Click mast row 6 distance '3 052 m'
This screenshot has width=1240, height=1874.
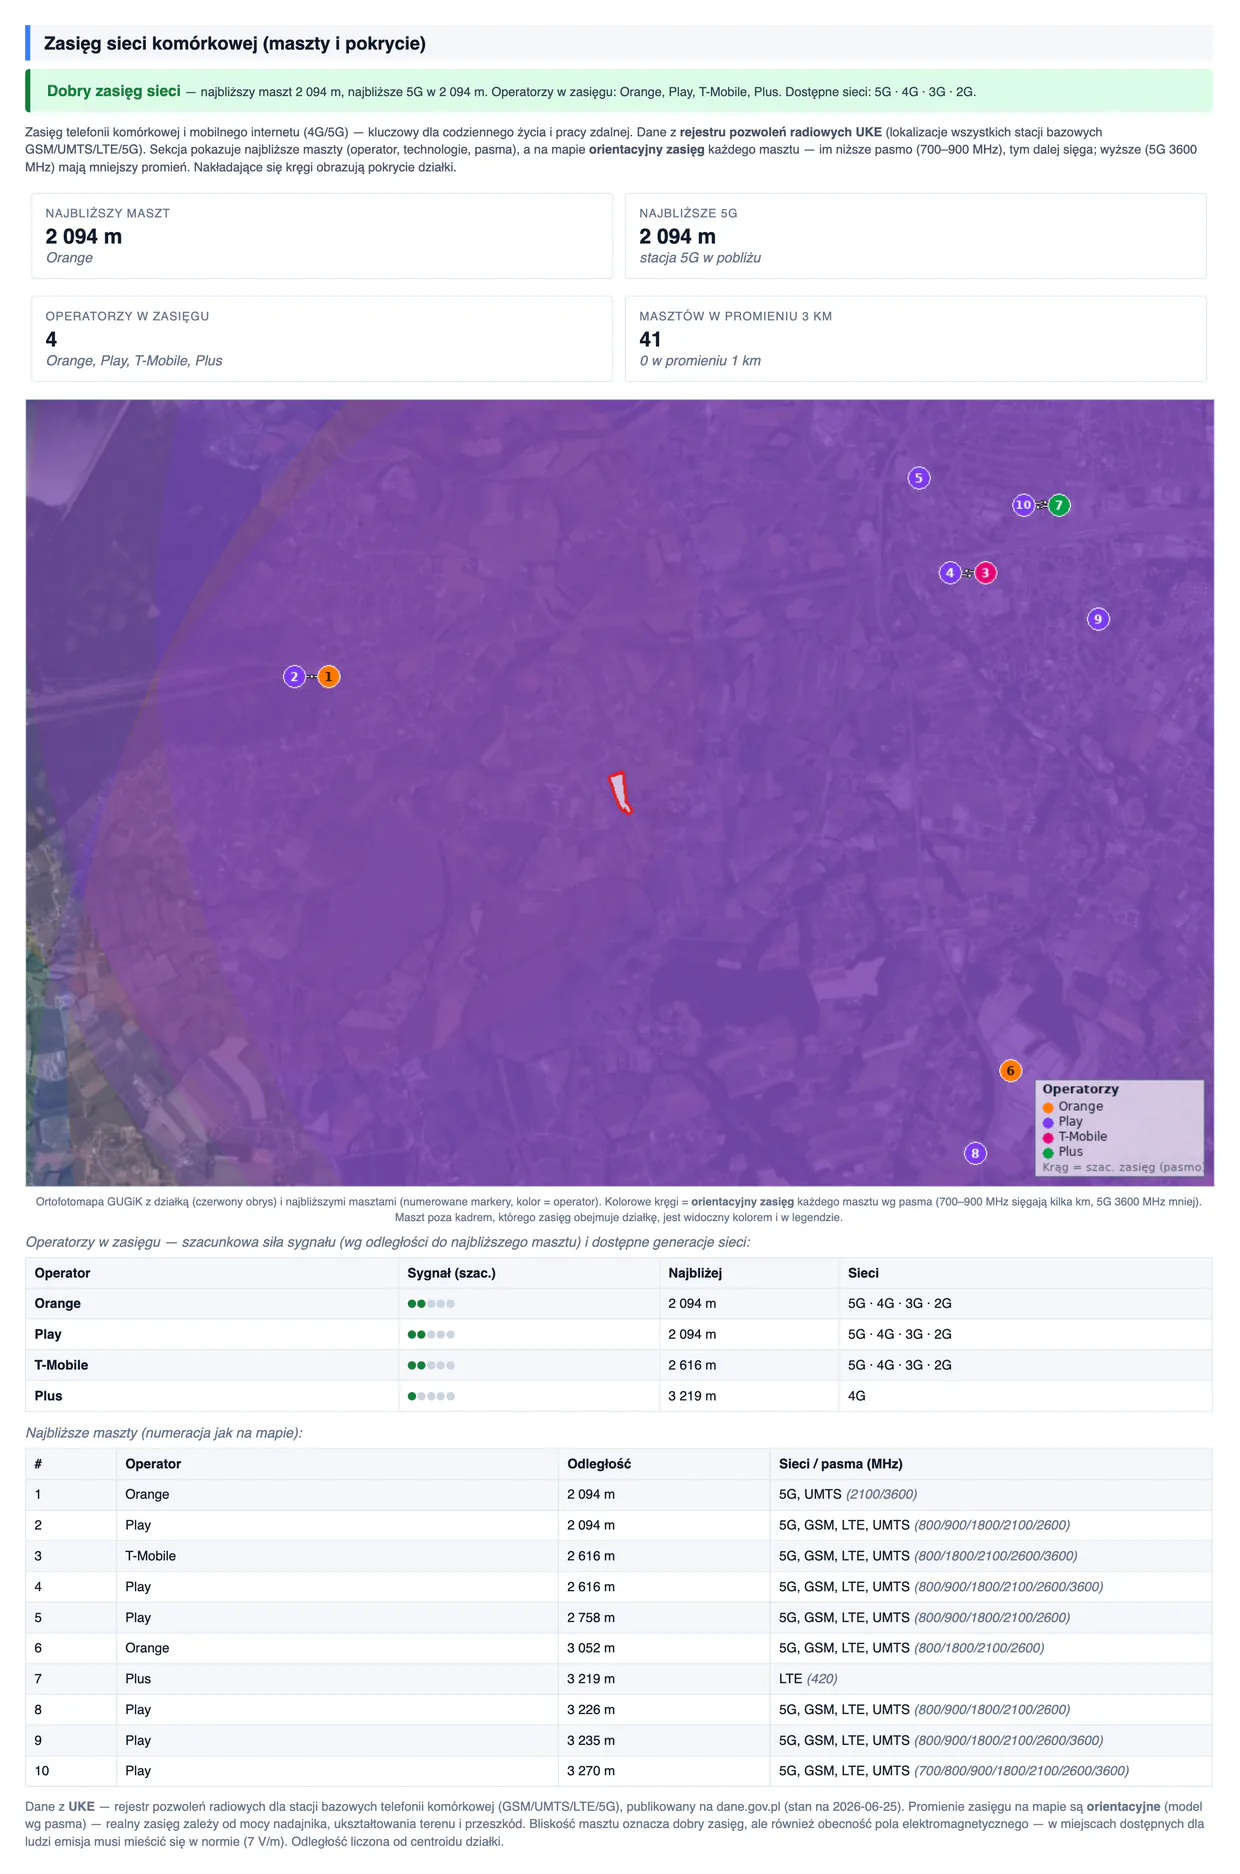(591, 1648)
